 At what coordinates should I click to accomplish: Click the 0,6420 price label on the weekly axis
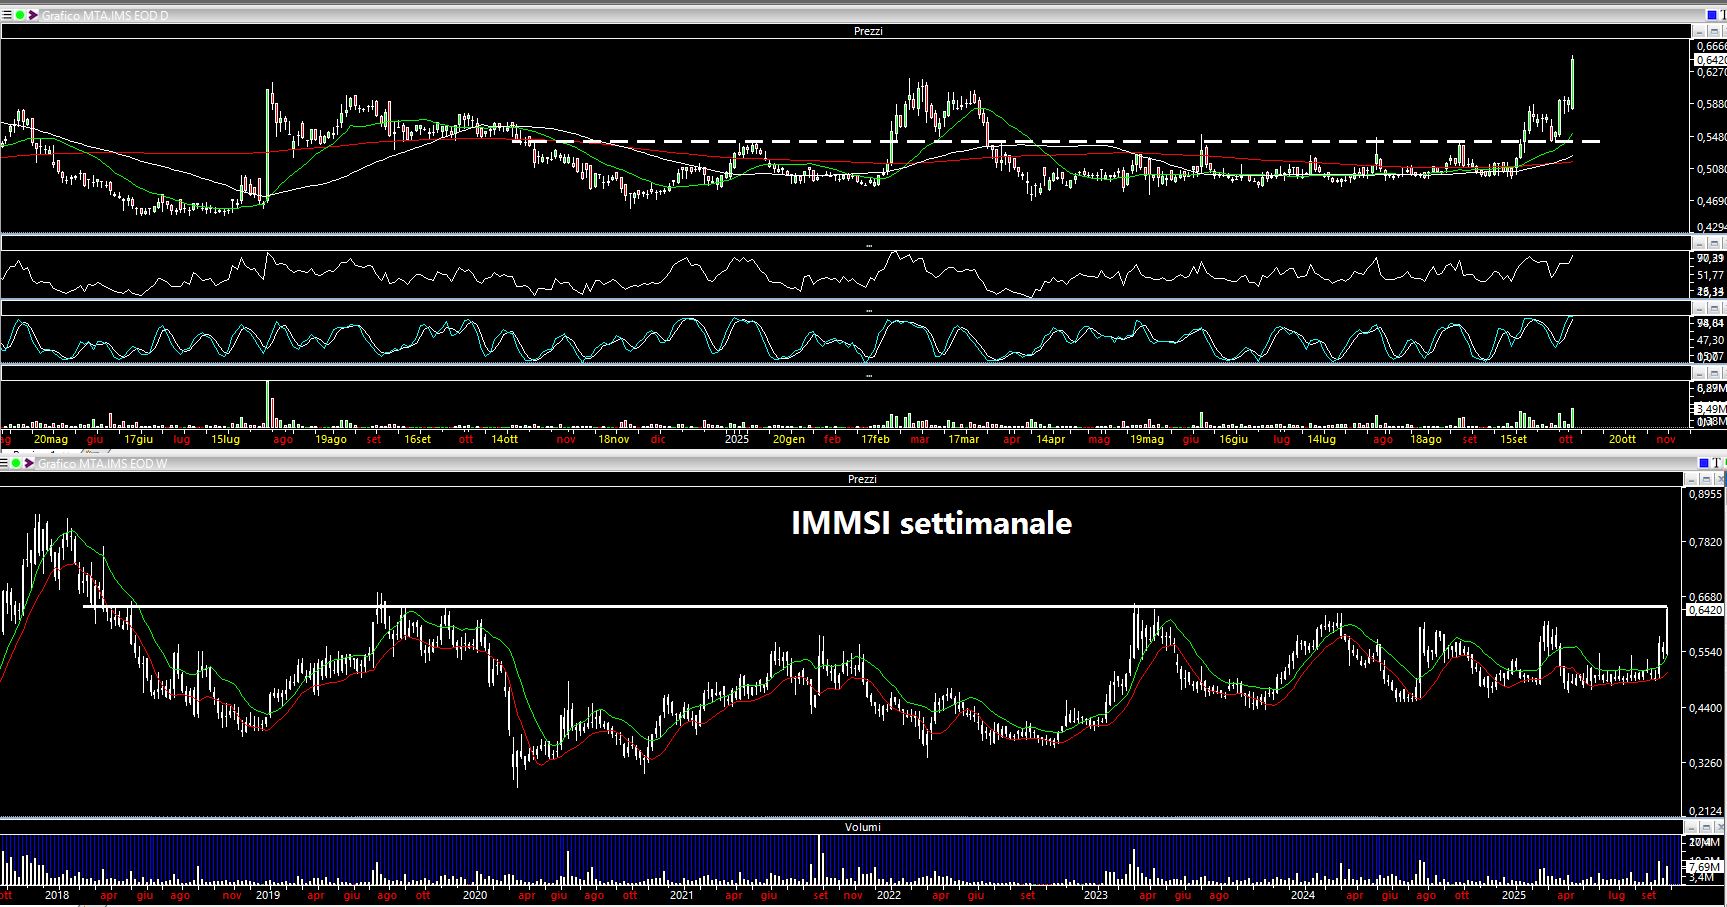pos(1704,609)
